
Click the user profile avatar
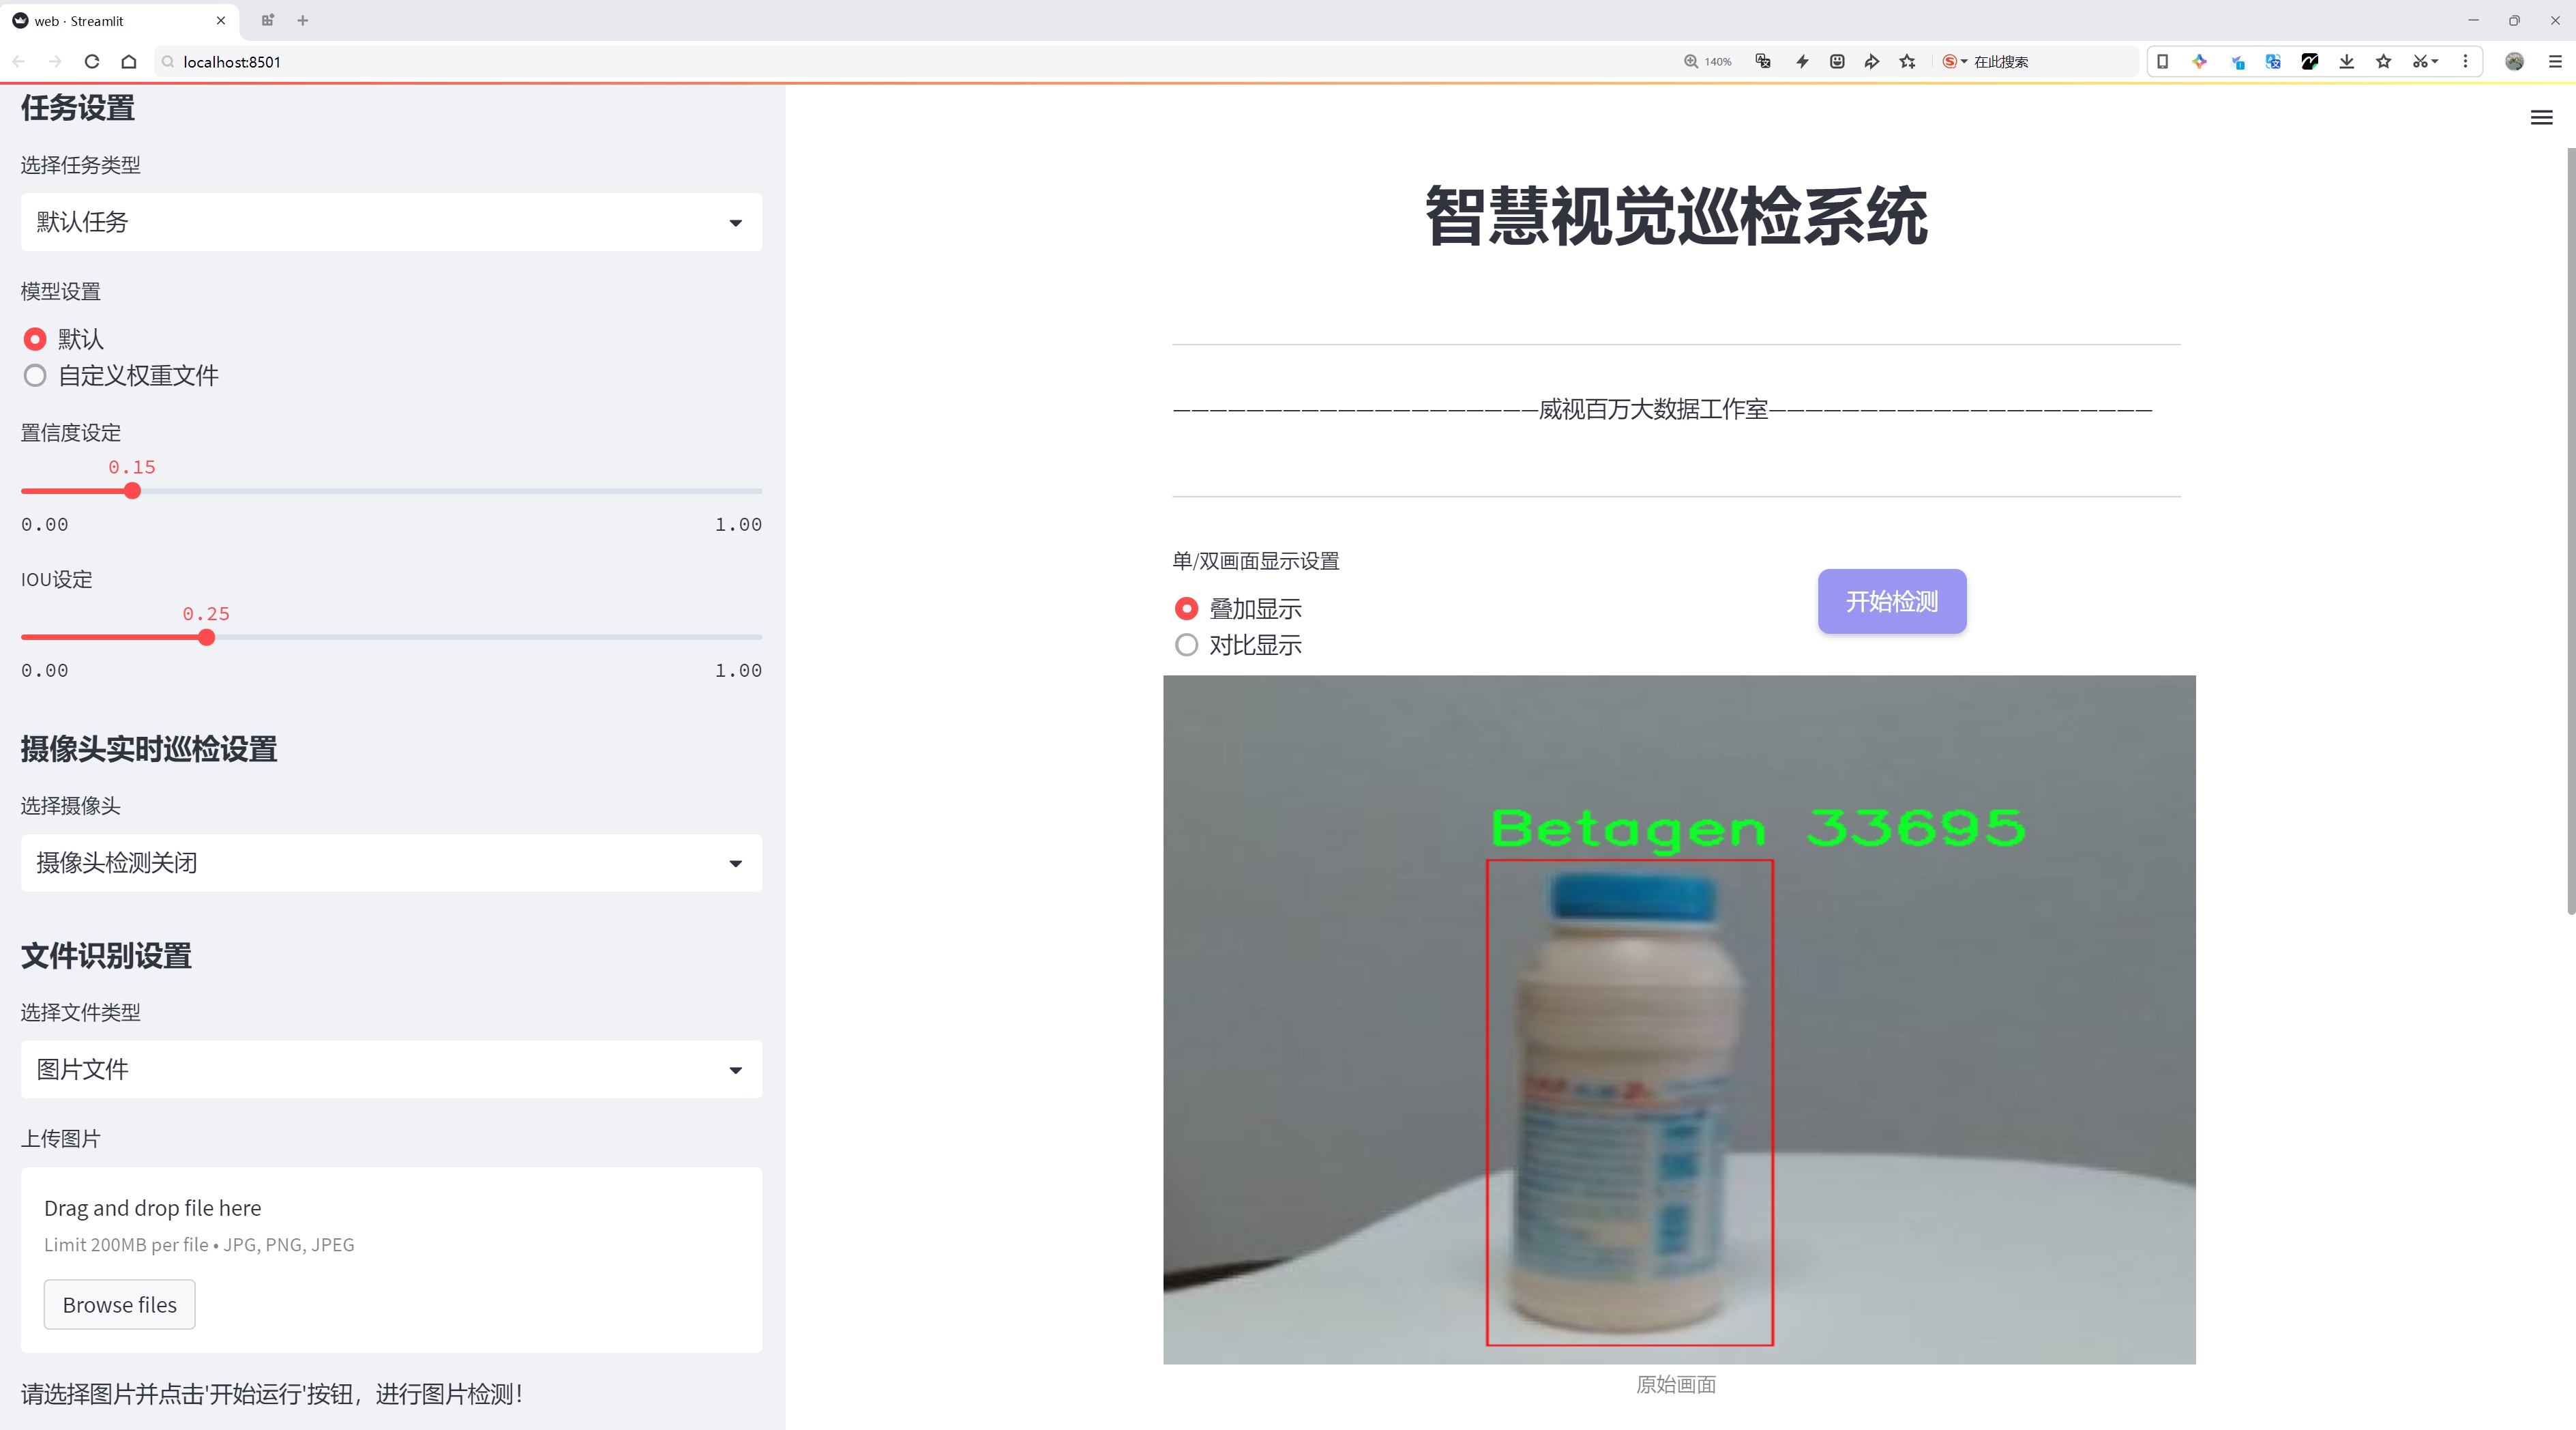click(2514, 62)
